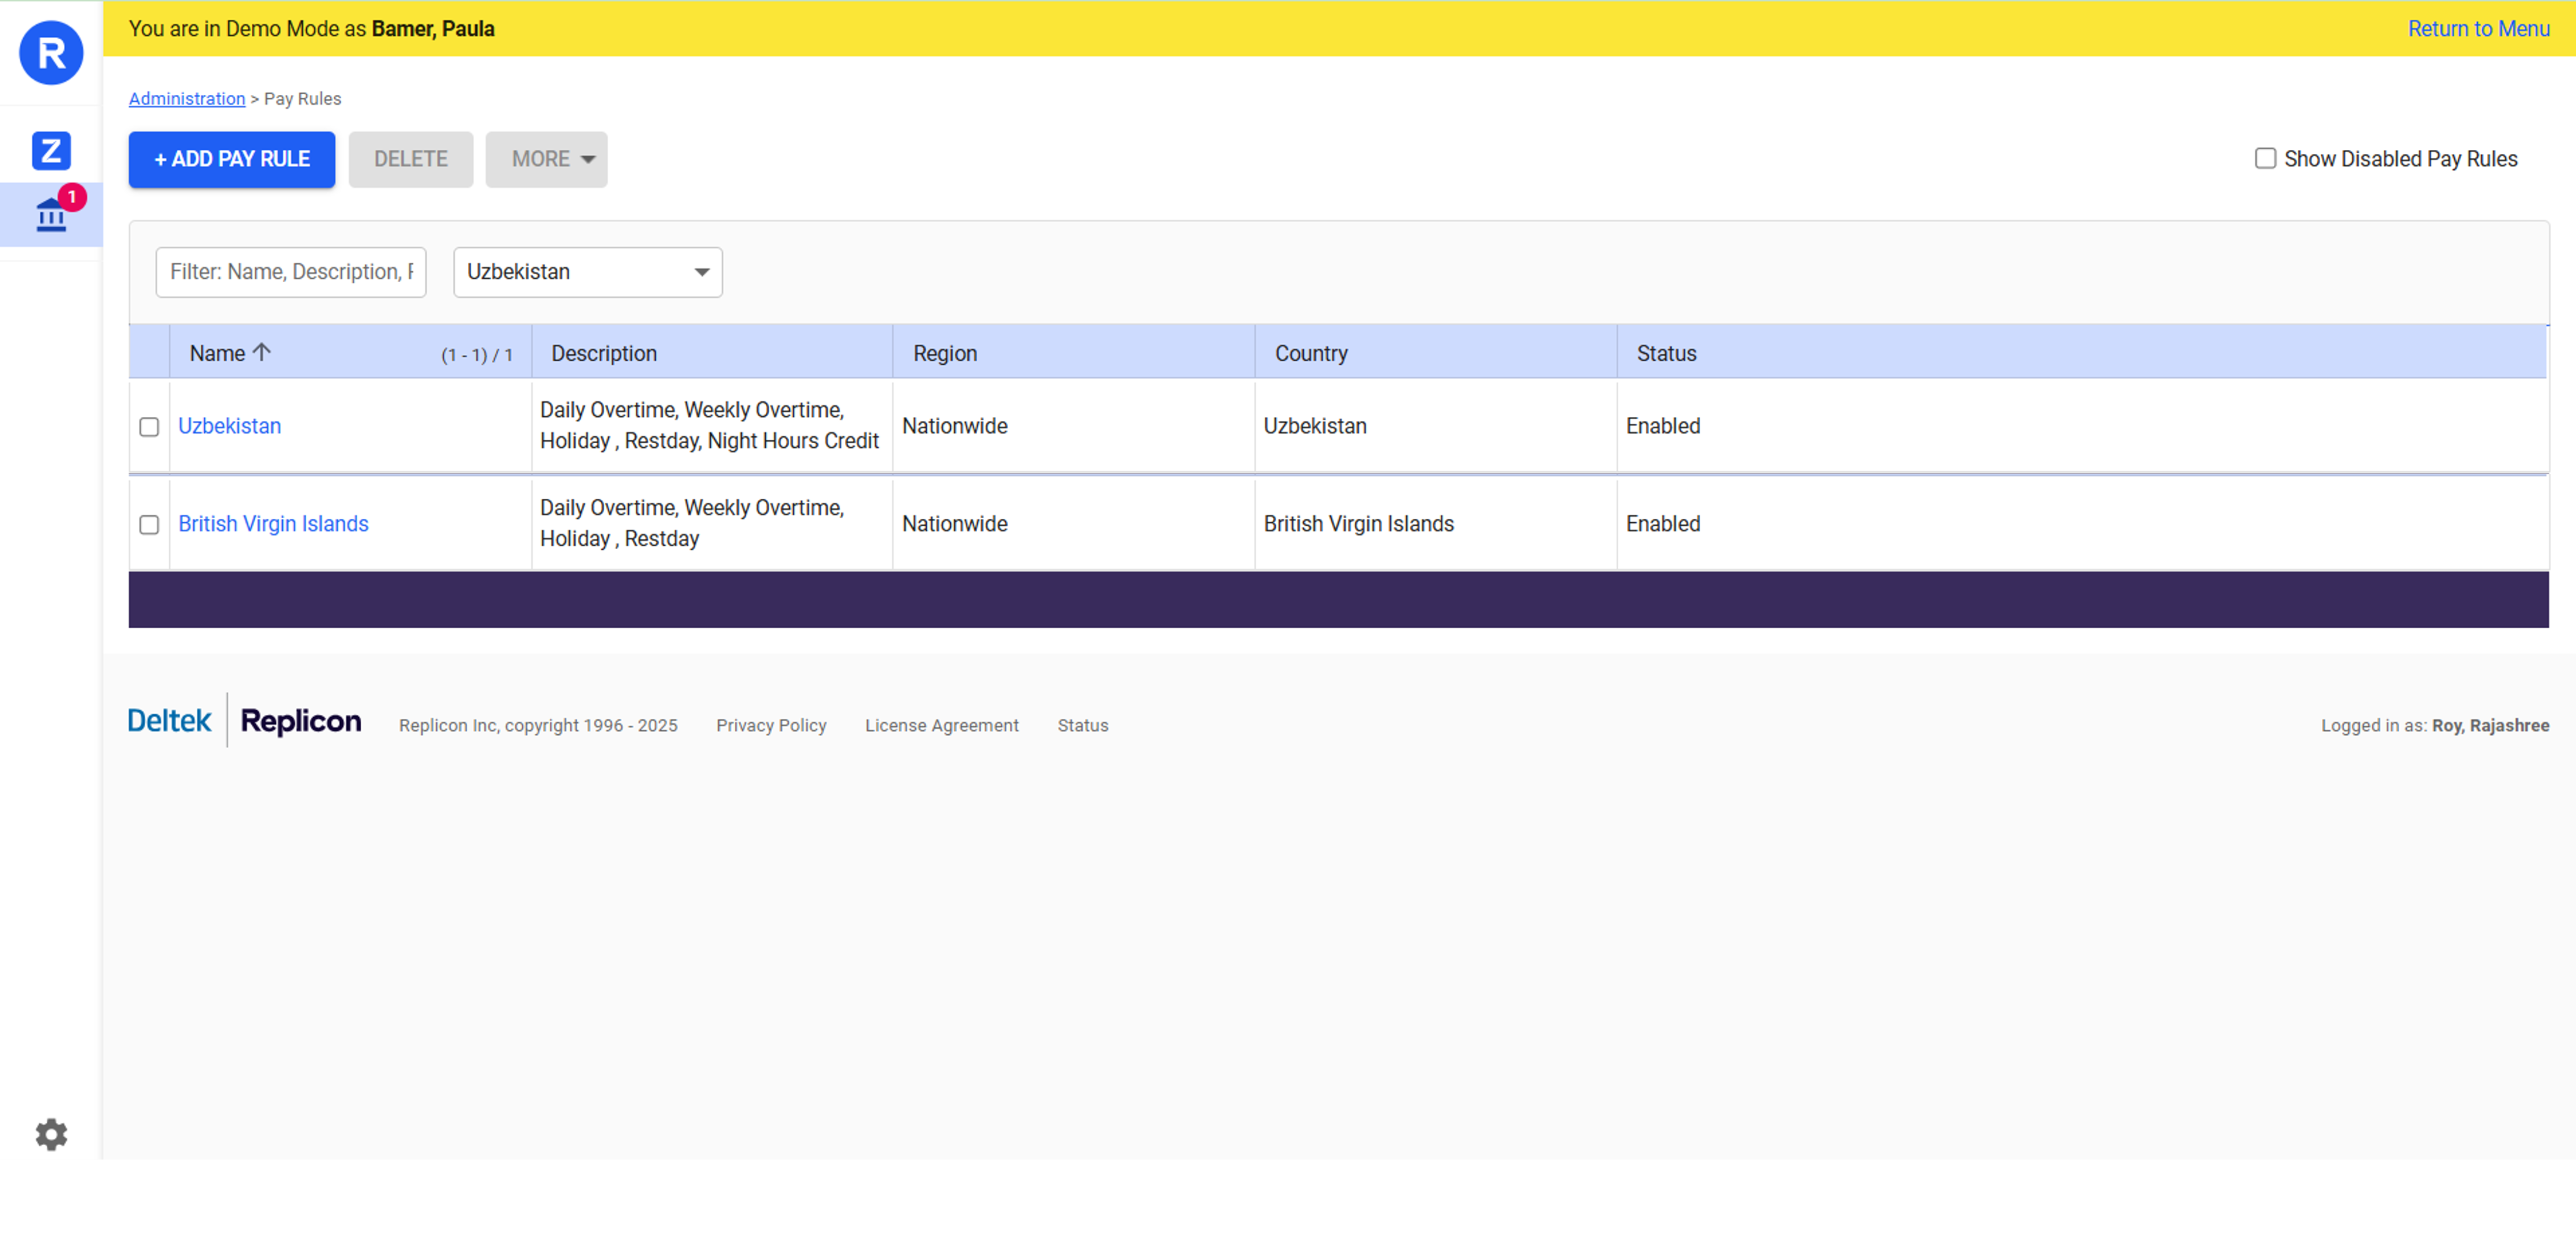Open the footer Status link
This screenshot has width=2576, height=1250.
[x=1083, y=725]
